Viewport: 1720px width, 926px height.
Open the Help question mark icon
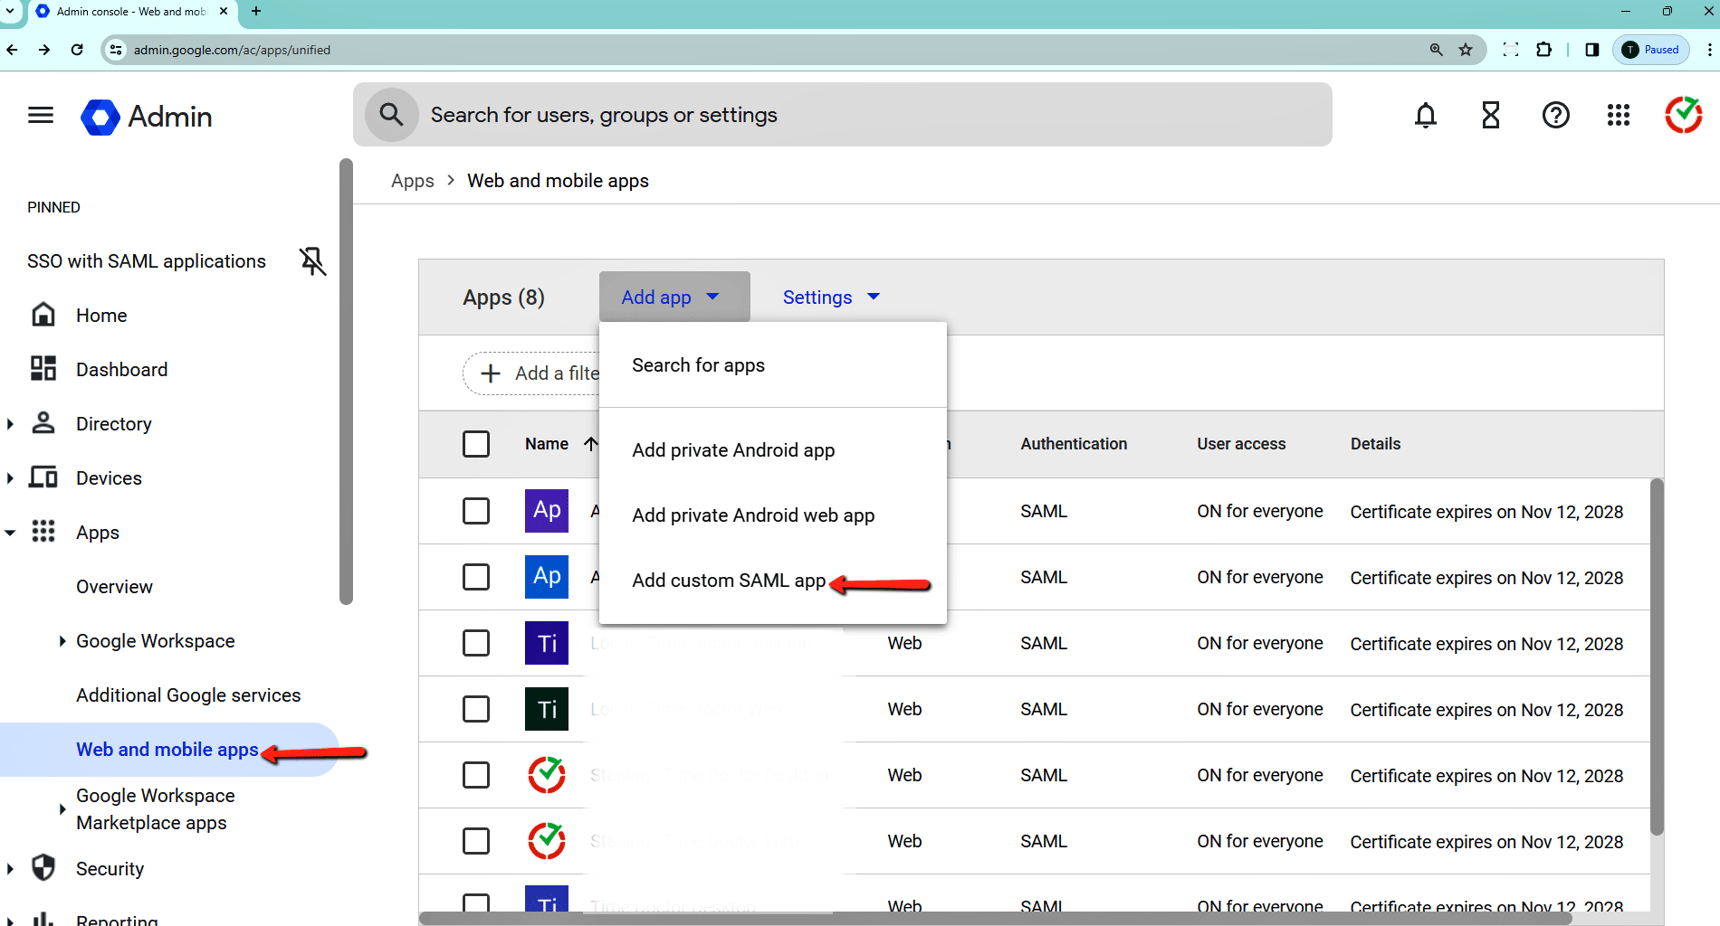pyautogui.click(x=1555, y=115)
